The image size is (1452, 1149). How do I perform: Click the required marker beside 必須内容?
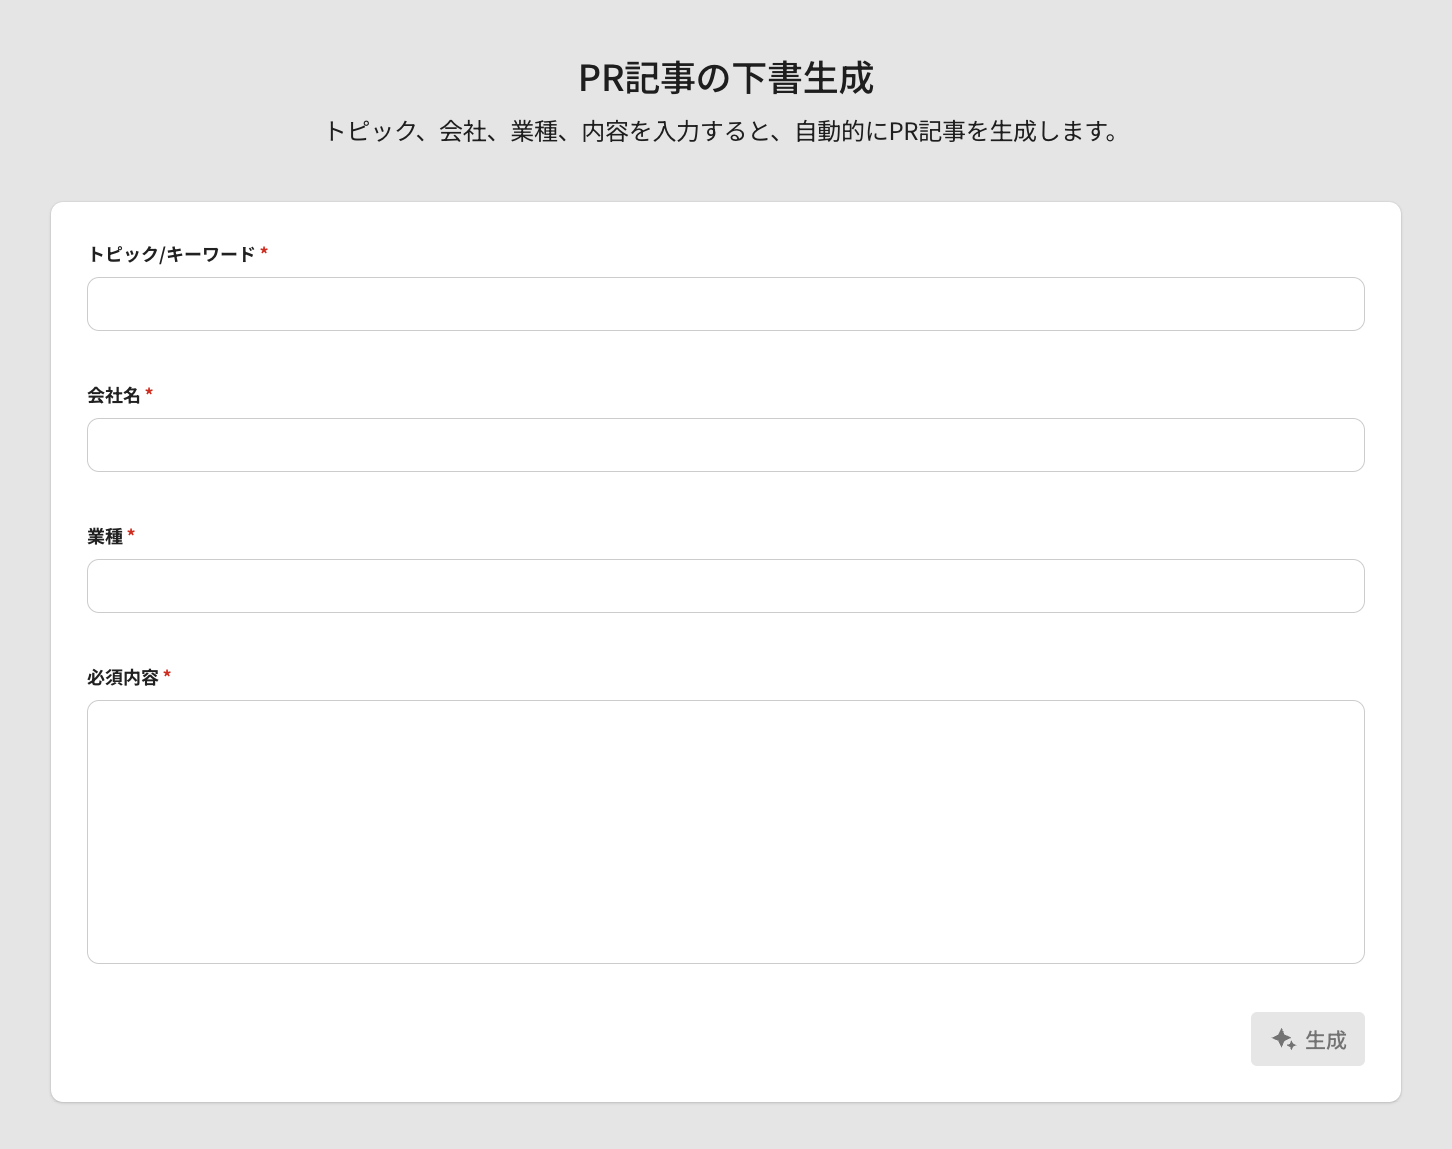pos(167,675)
